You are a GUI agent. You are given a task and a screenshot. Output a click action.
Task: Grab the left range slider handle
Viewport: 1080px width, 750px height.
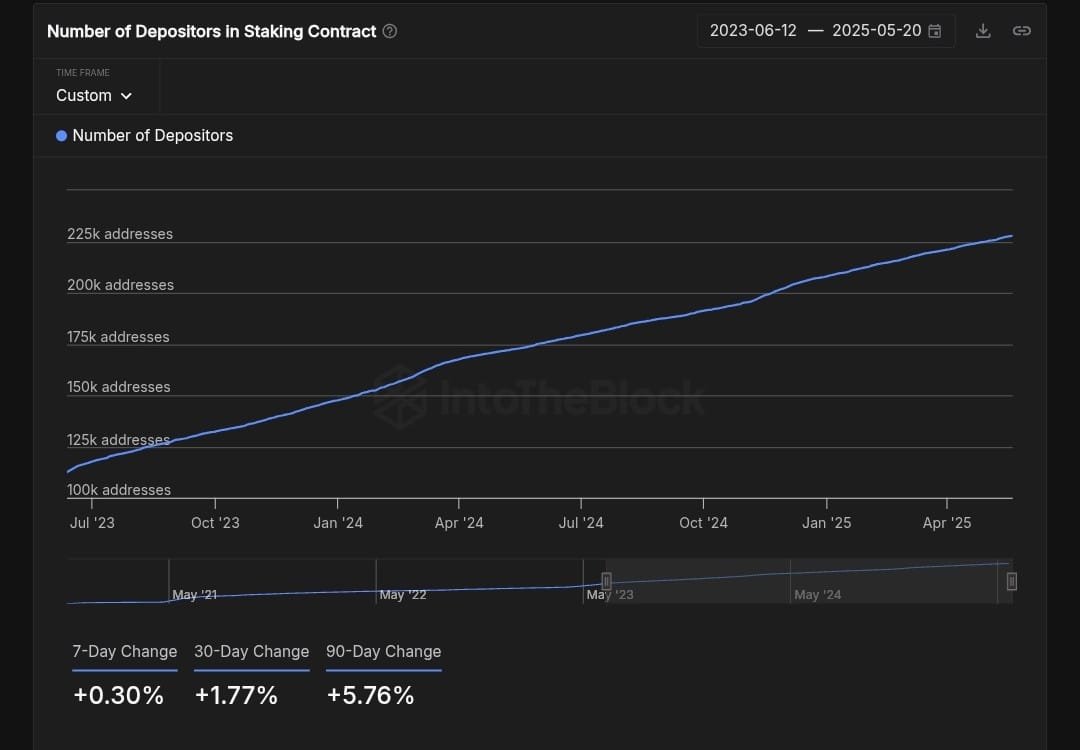coord(606,581)
